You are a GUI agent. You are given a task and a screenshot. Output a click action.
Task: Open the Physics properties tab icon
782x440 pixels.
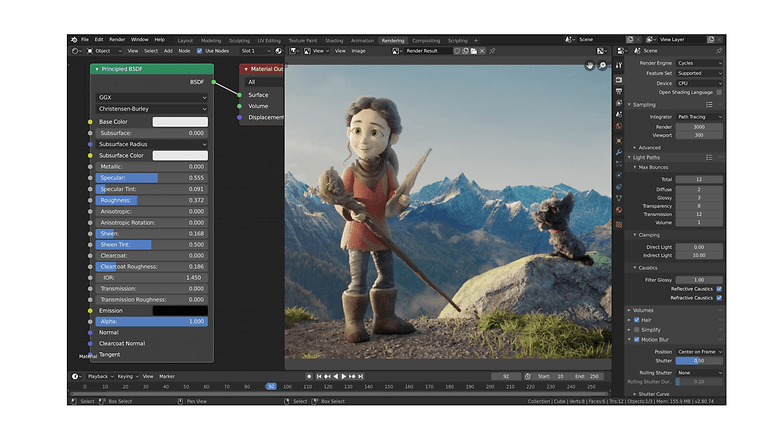tap(619, 175)
